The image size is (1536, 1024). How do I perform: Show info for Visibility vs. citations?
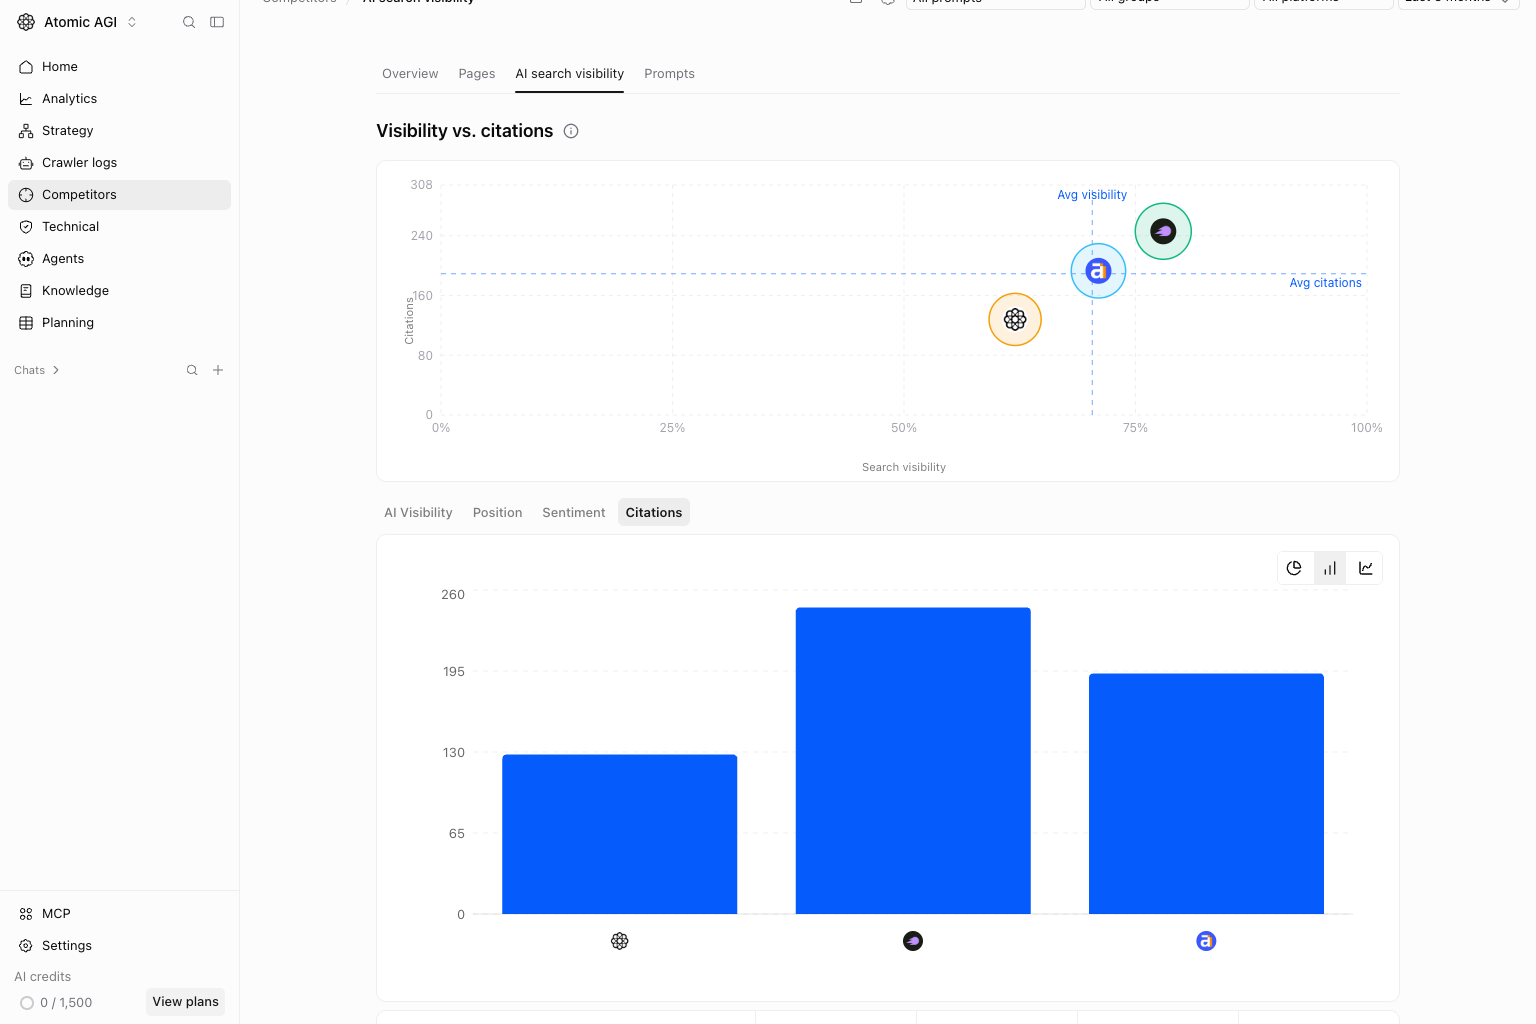pyautogui.click(x=571, y=131)
